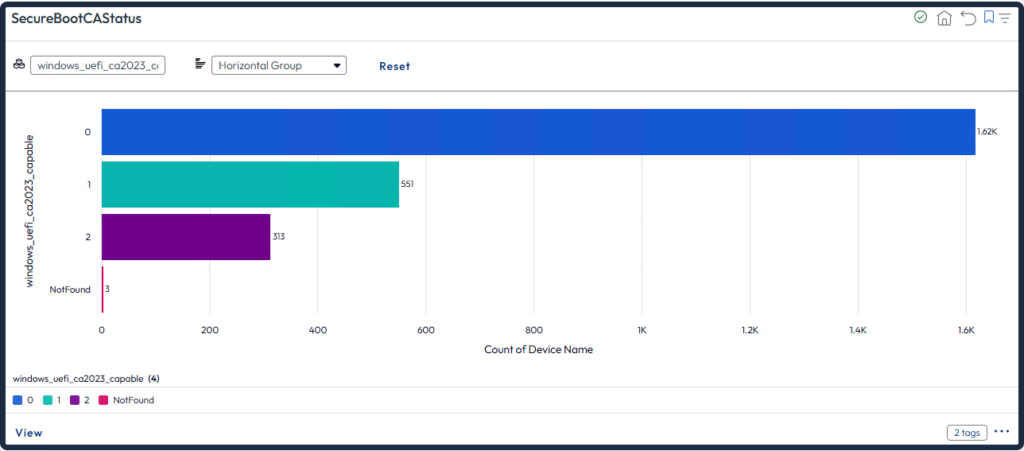Click the bar chart type icon
Viewport: 1024px width, 451px height.
[x=200, y=65]
